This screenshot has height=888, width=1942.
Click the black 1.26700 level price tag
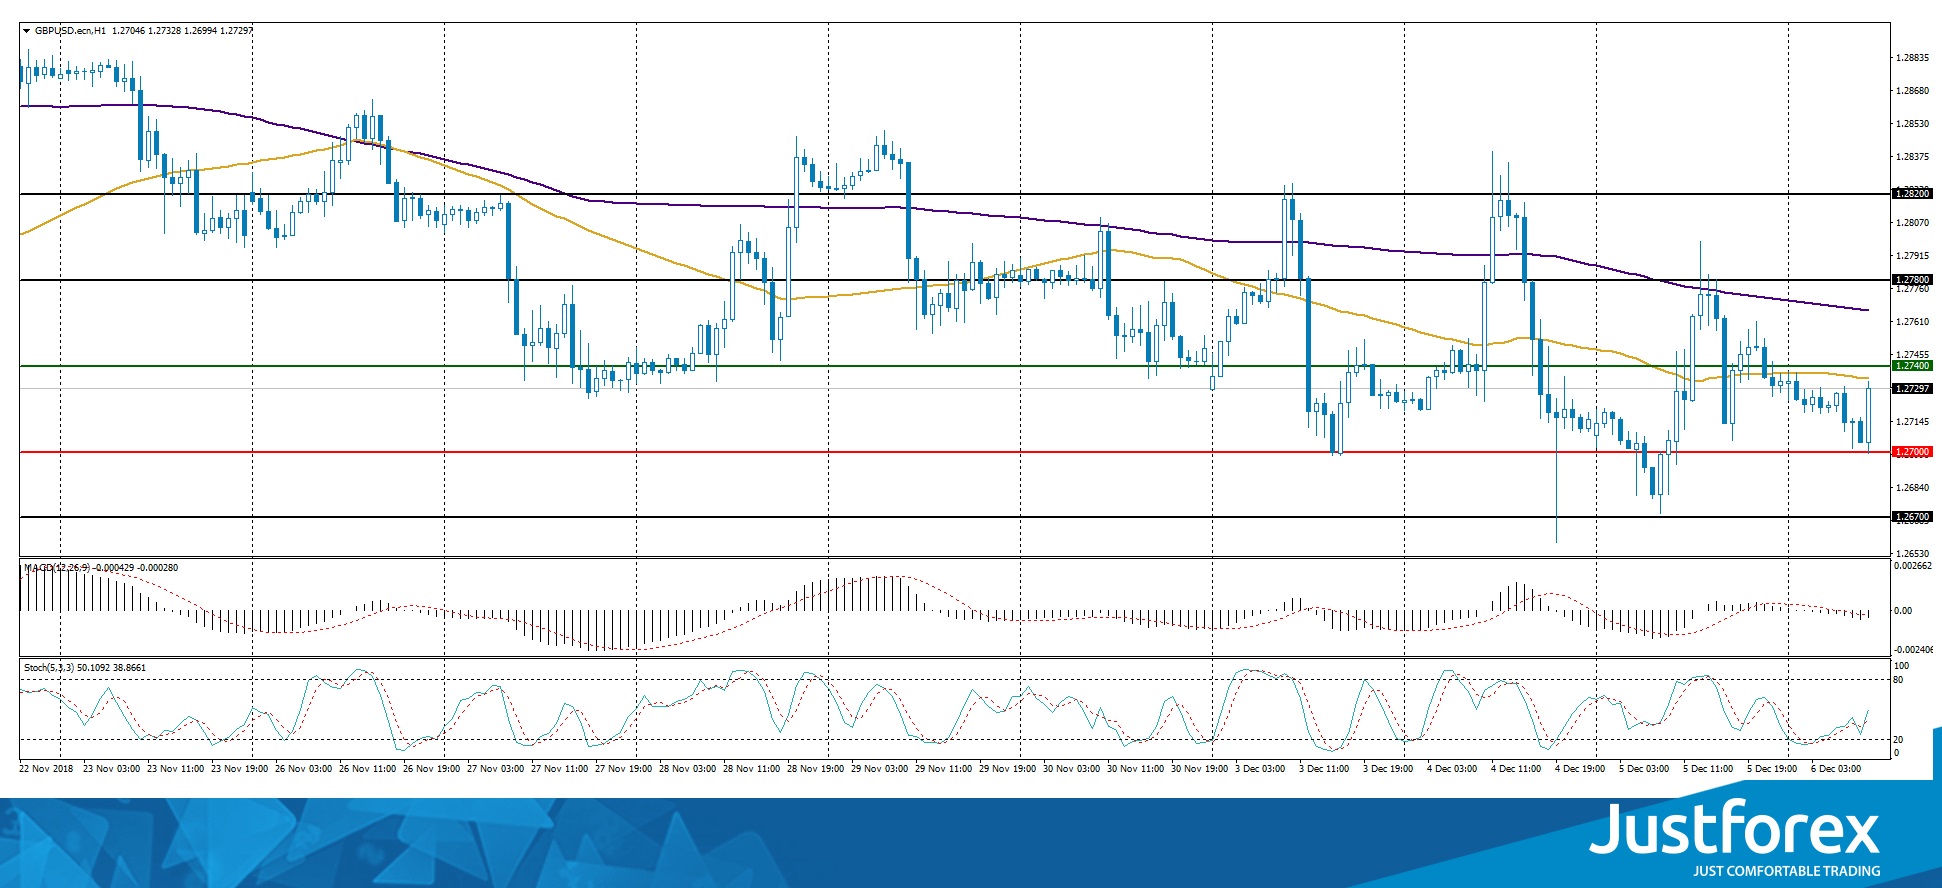tap(1912, 517)
